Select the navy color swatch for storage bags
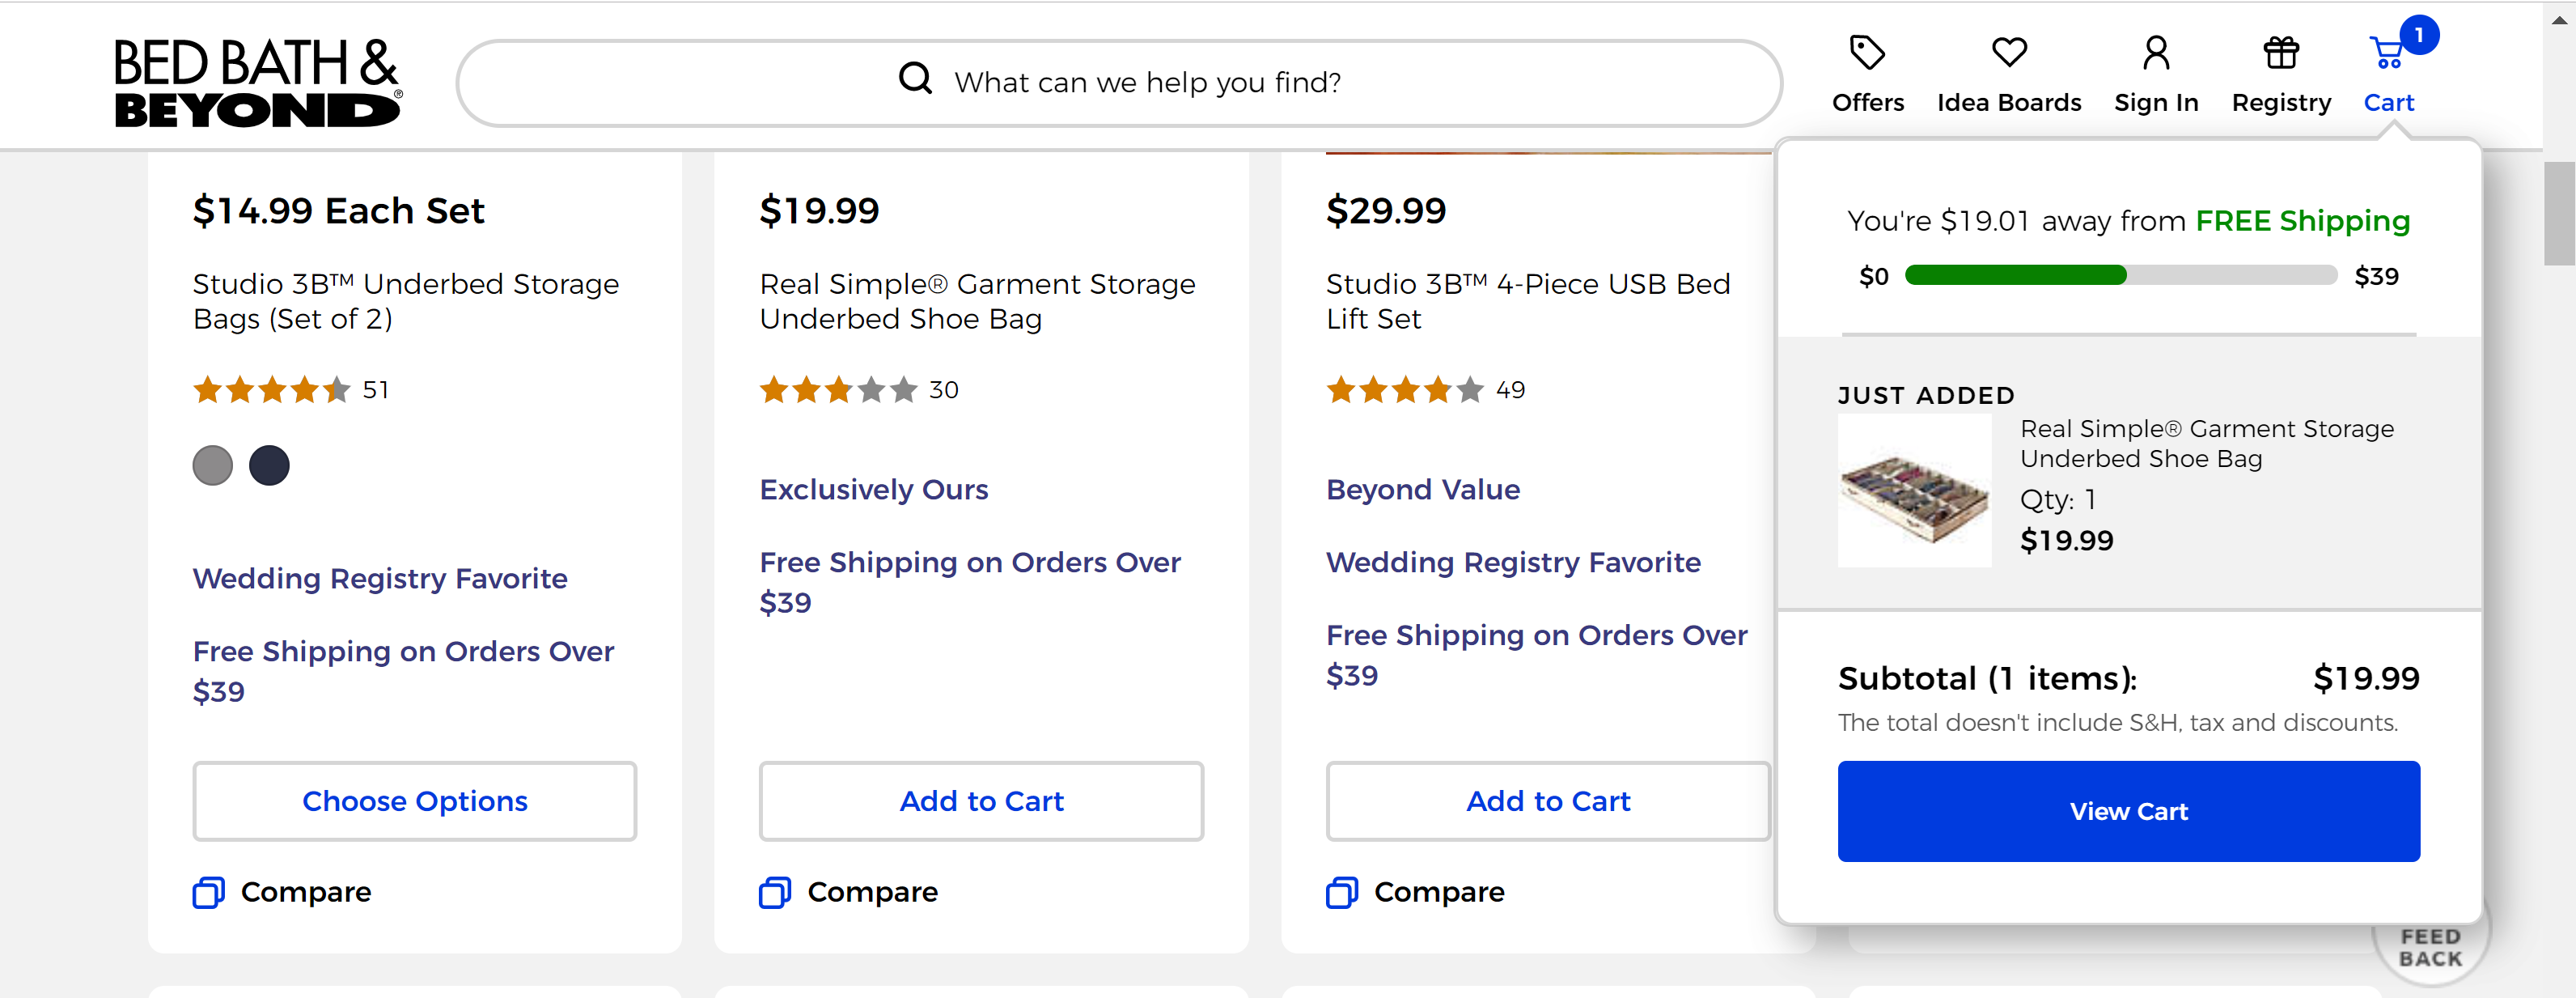 tap(268, 465)
